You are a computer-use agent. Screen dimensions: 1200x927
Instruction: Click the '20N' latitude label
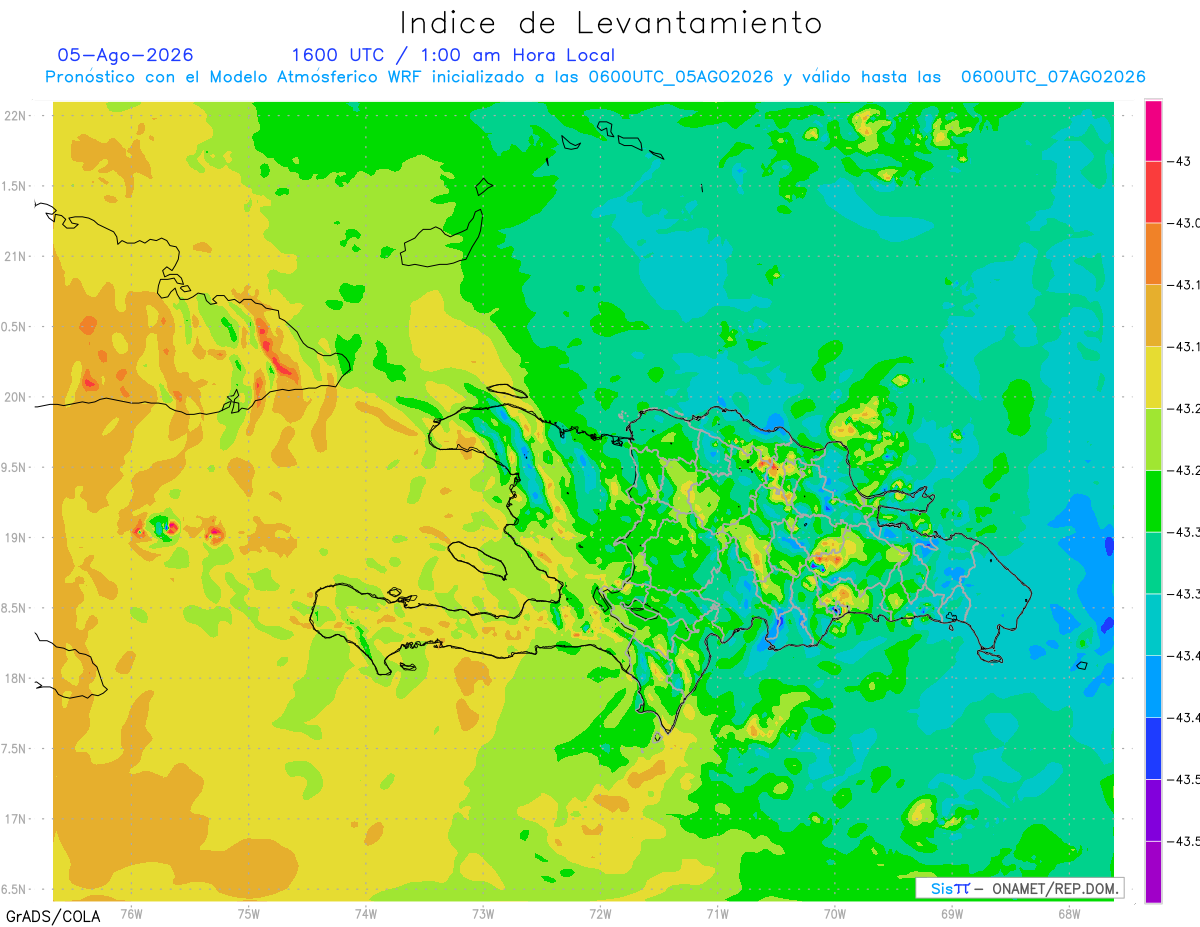point(16,397)
